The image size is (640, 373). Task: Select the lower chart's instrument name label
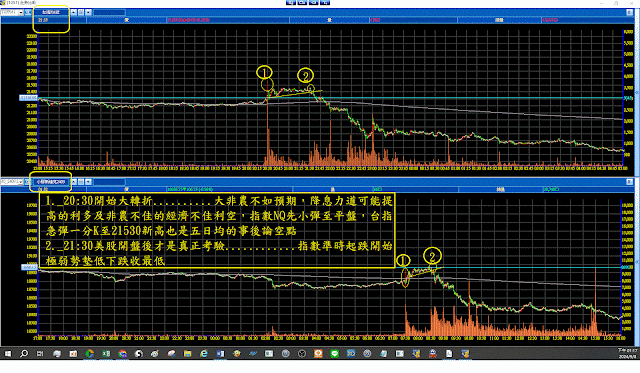51,182
